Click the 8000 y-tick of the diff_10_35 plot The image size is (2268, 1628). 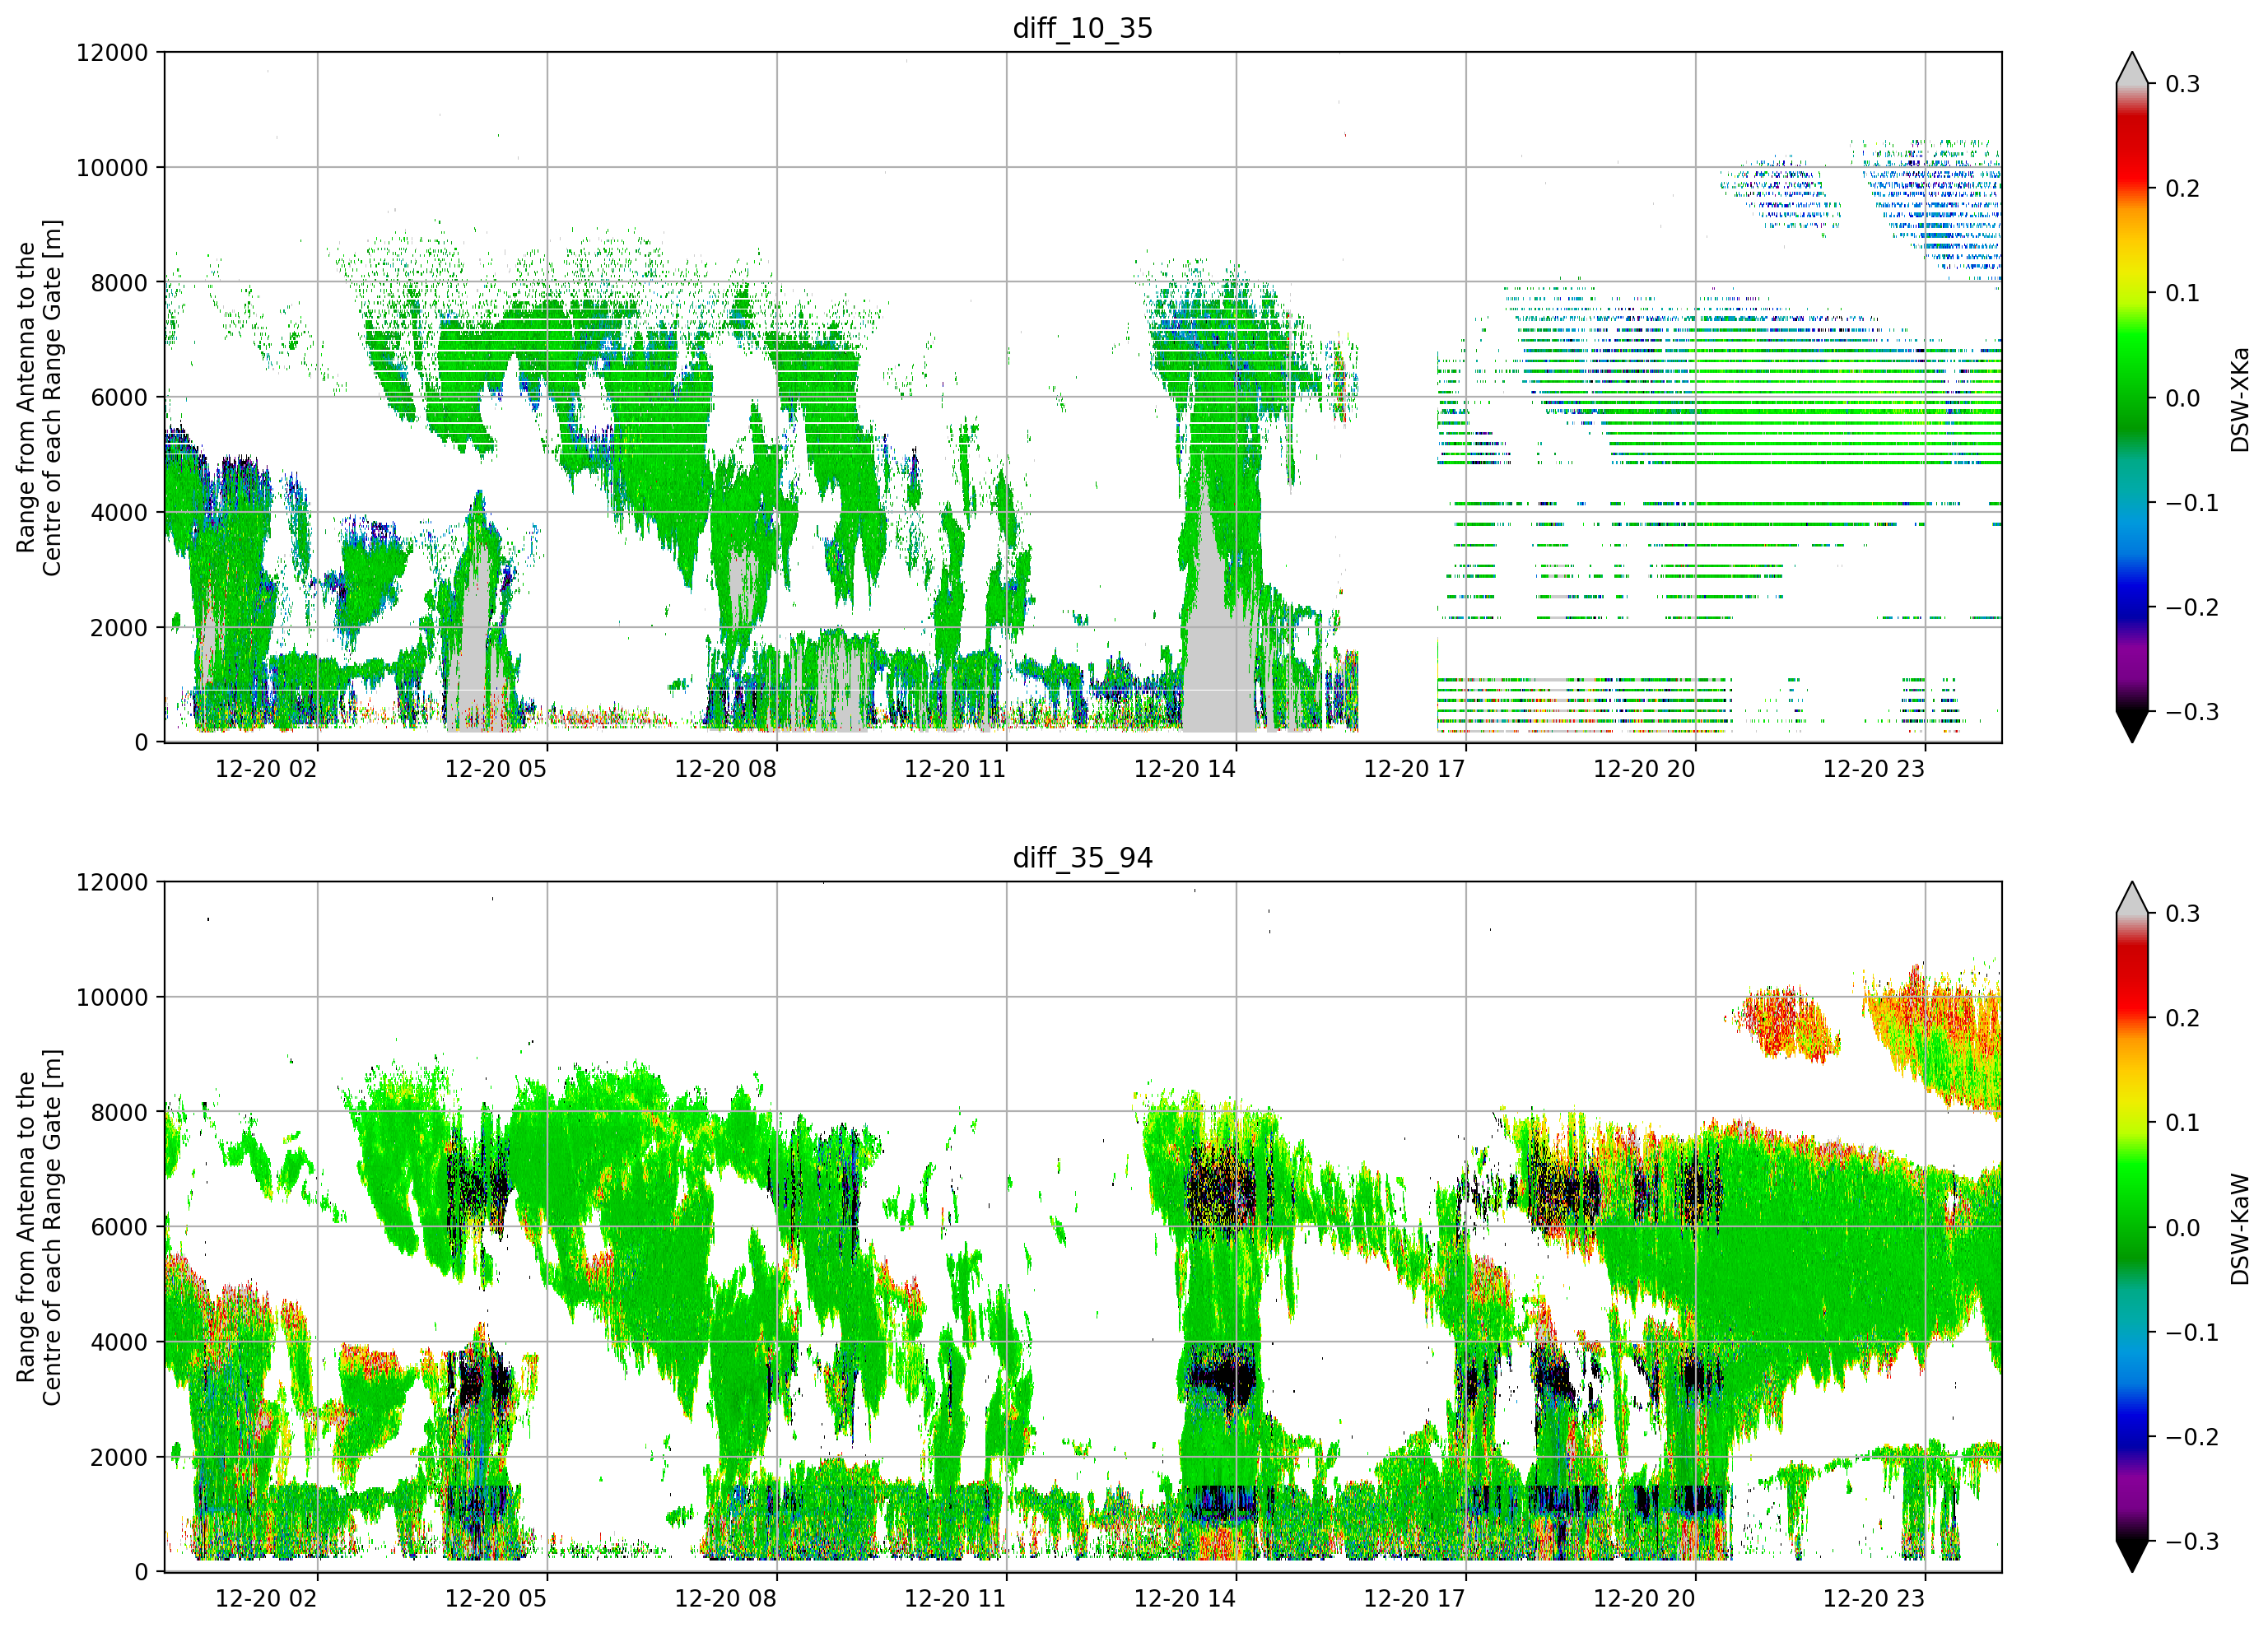[x=120, y=283]
